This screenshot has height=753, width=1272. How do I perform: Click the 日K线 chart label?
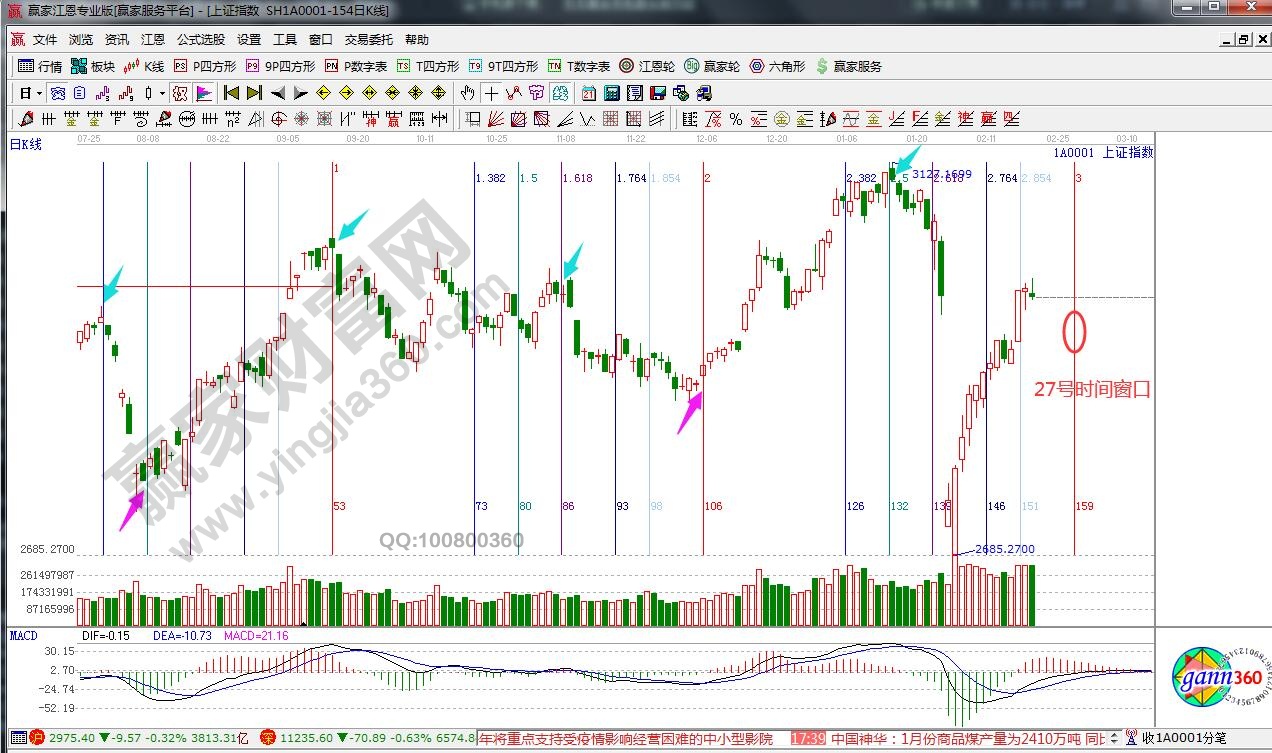click(26, 145)
